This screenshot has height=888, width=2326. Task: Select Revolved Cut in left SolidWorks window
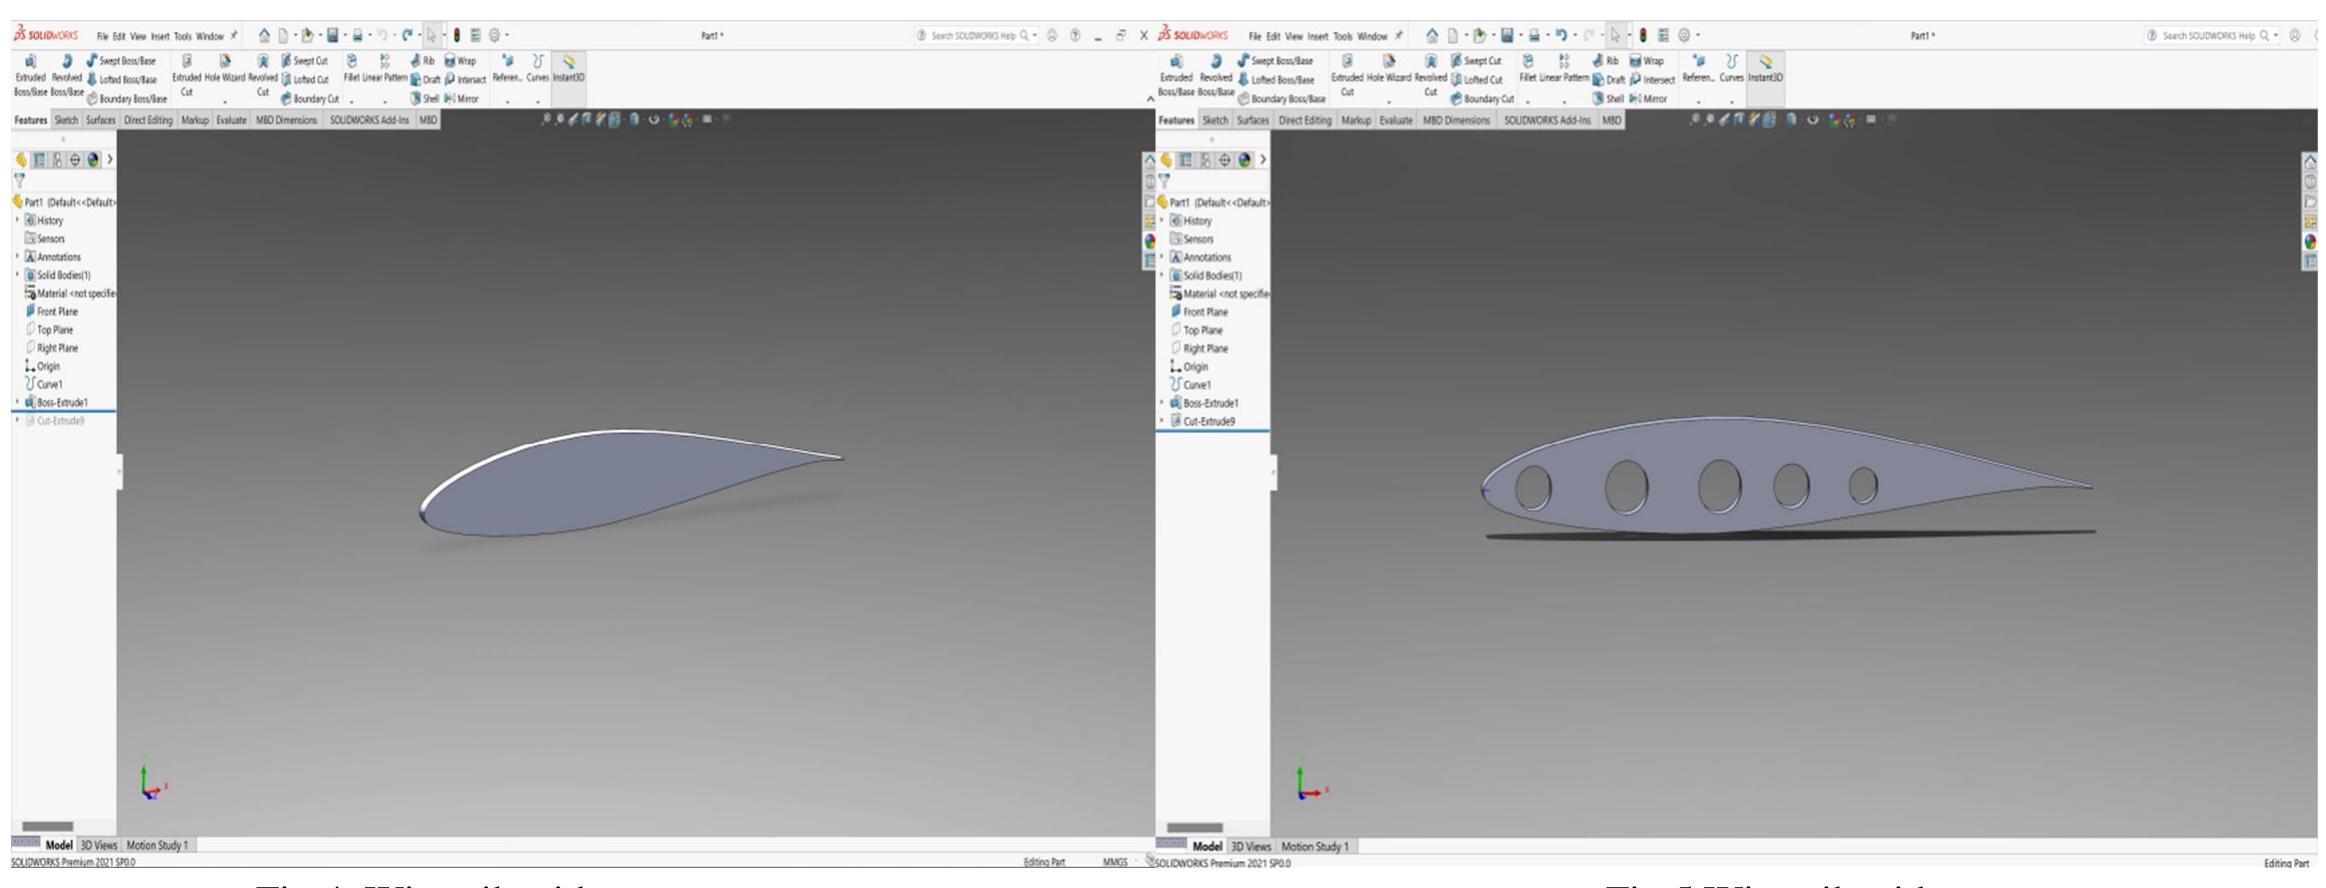262,76
